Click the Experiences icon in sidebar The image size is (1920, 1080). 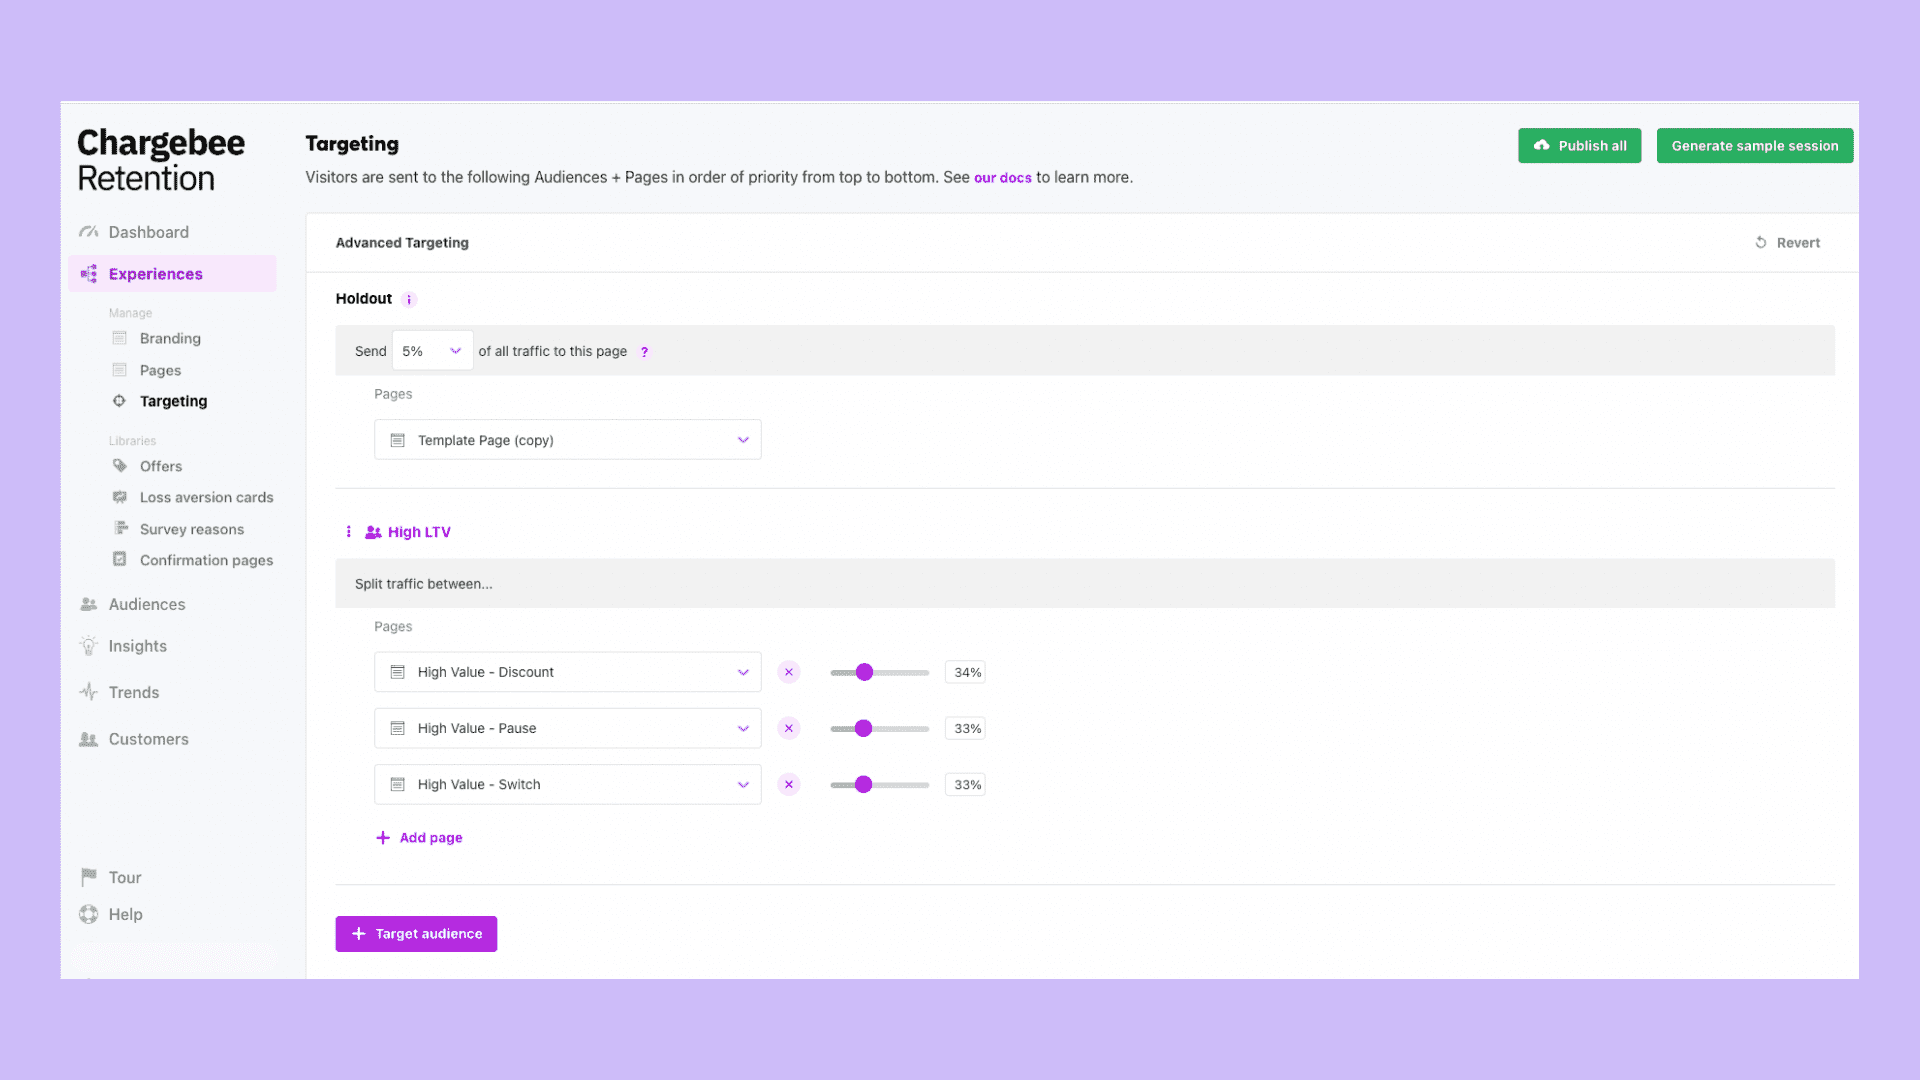pyautogui.click(x=88, y=273)
